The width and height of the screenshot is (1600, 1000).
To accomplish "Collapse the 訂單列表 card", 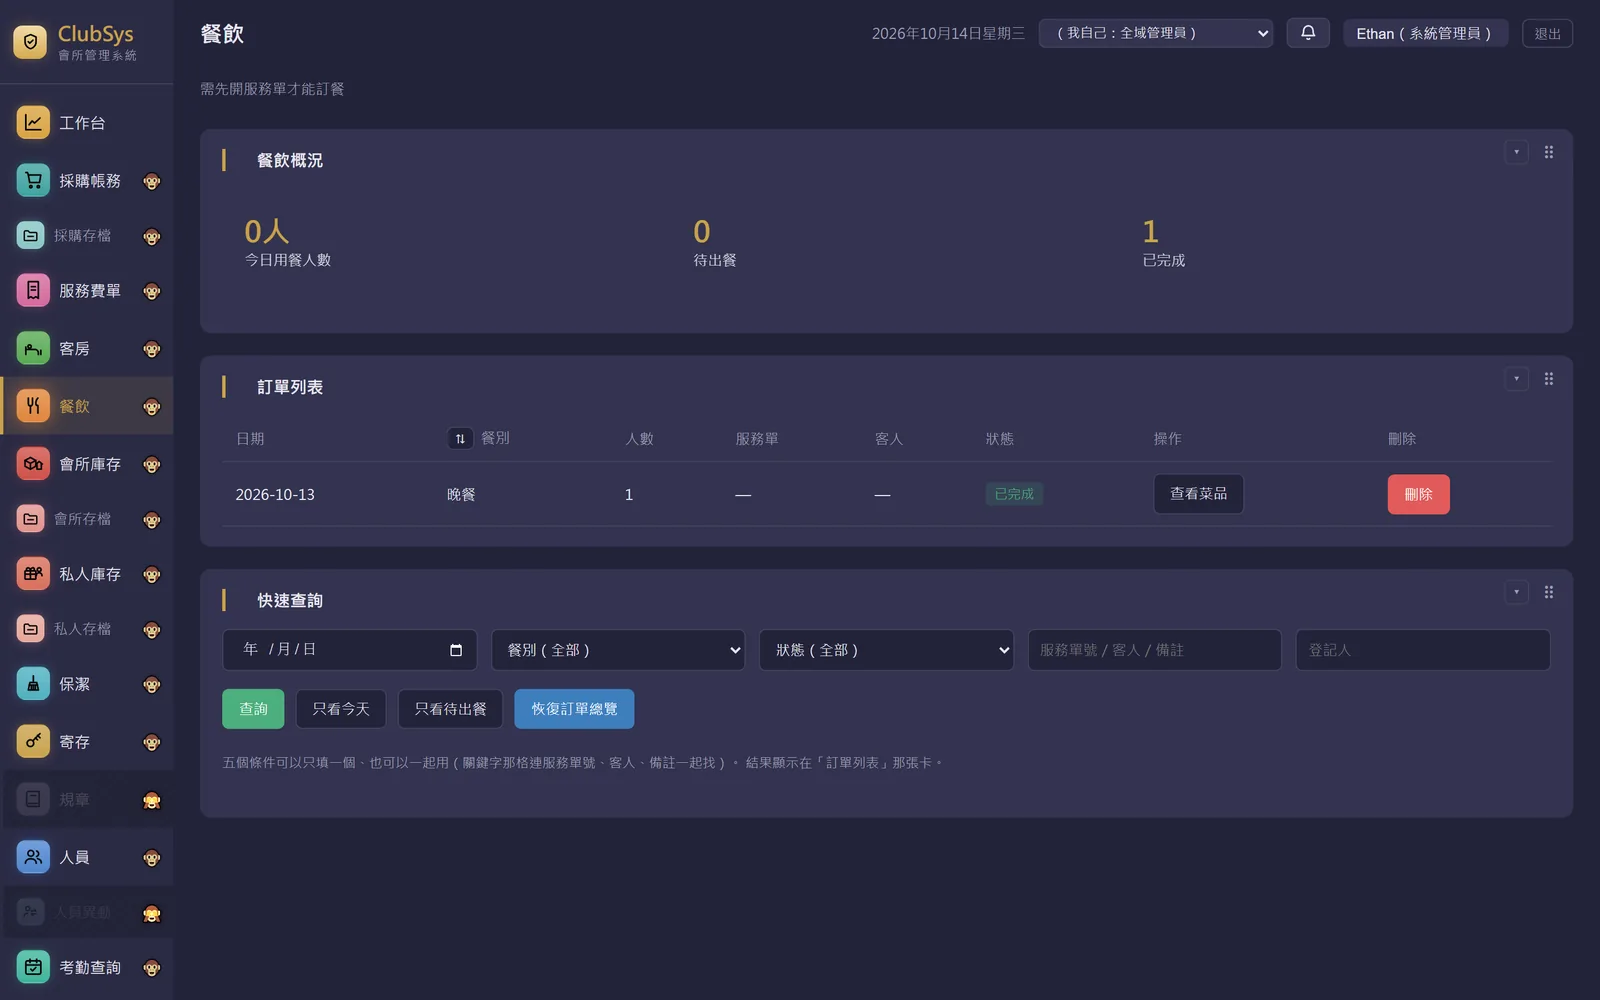I will [1516, 379].
